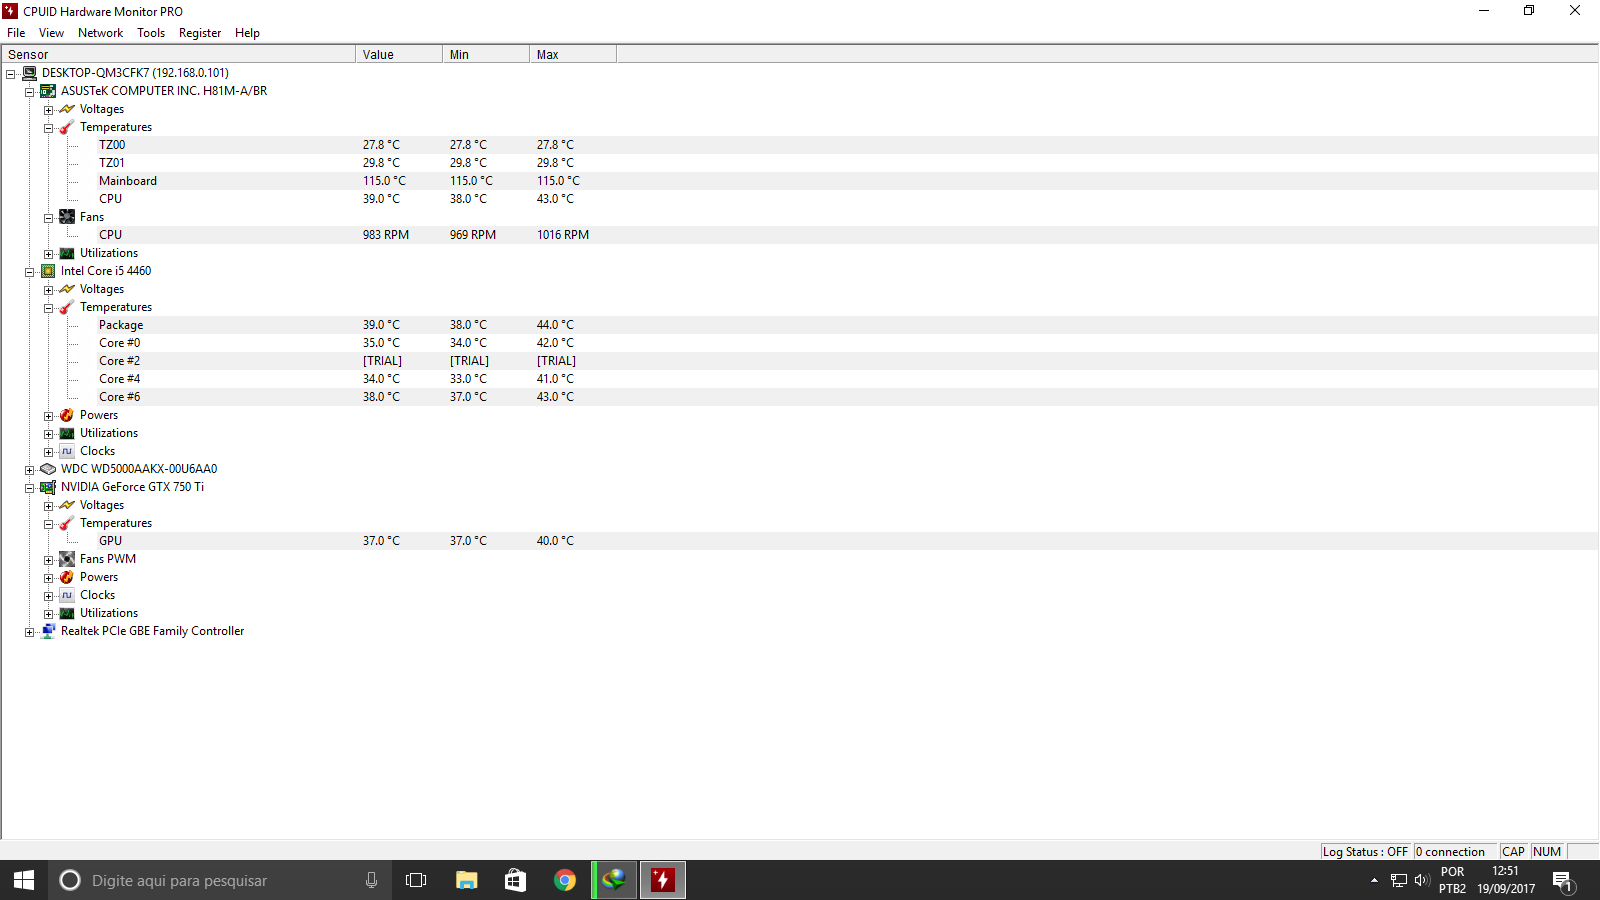Select the graphics card icon beside NVIDIA GeForce
The width and height of the screenshot is (1600, 900).
[x=48, y=487]
